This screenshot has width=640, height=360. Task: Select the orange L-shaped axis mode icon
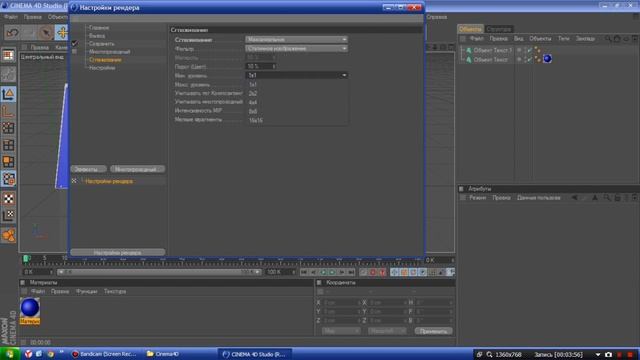8,111
